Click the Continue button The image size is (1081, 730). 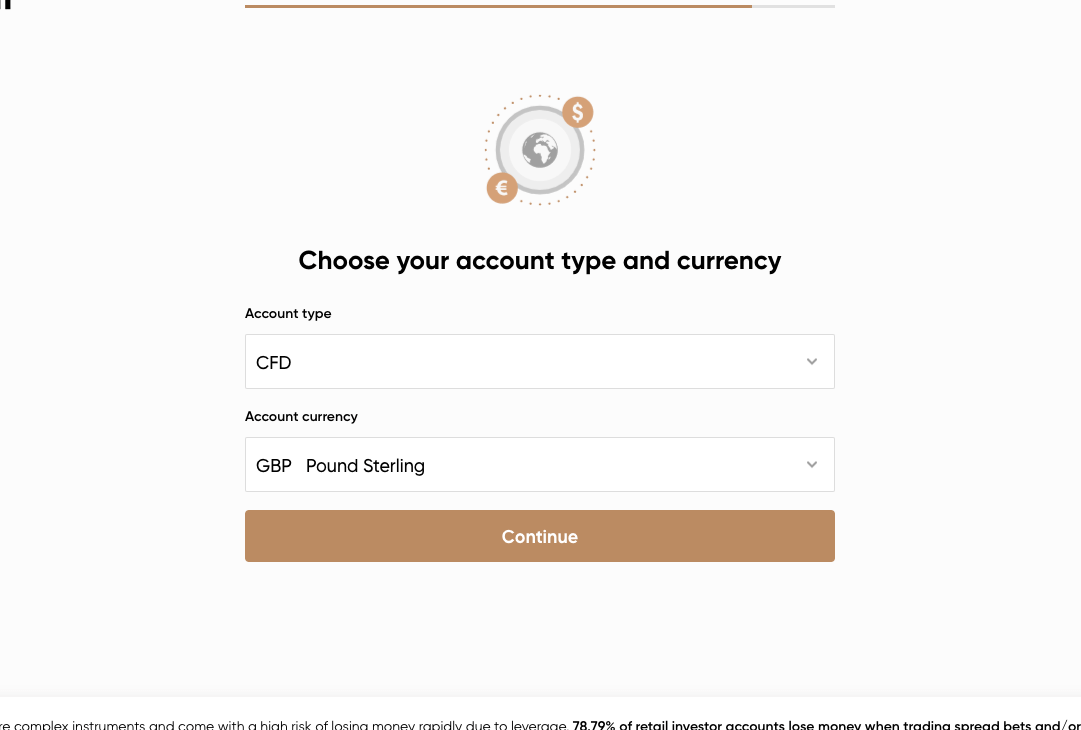(x=540, y=536)
